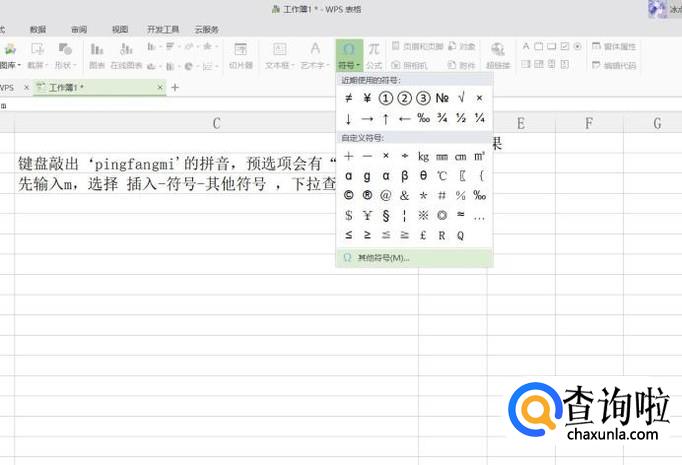682x465 pixels.
Task: Open the 符号 symbol dropdown
Action: [x=348, y=64]
